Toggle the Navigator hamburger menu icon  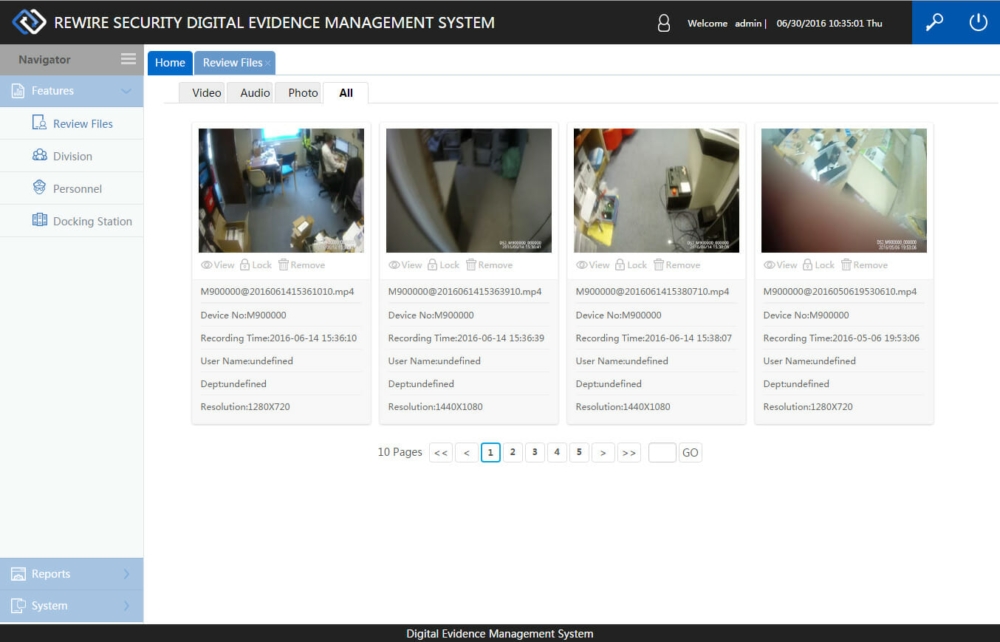point(128,59)
